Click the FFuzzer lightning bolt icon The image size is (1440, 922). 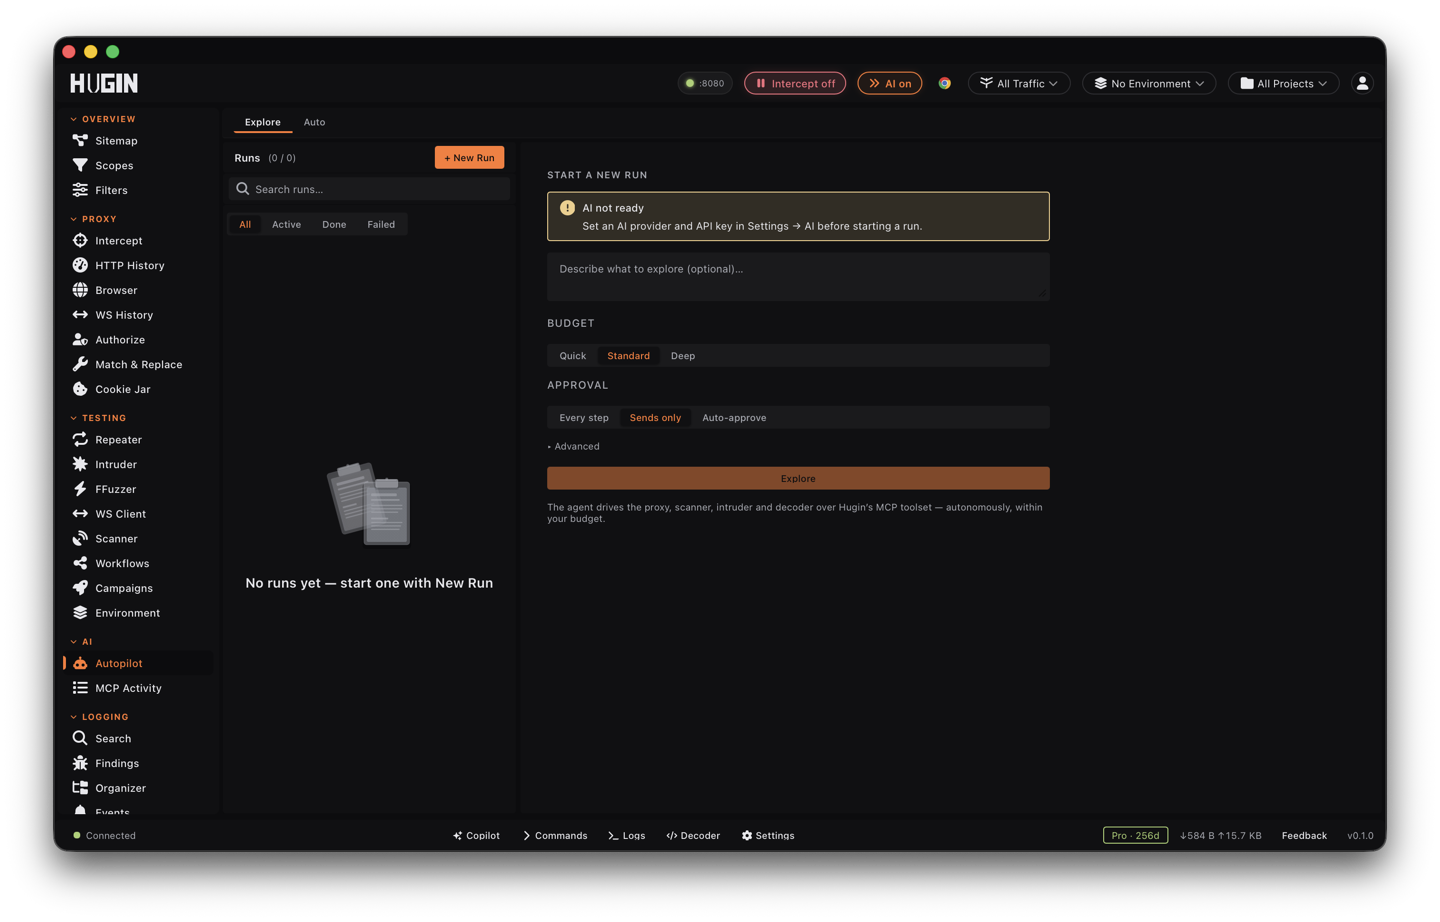tap(80, 489)
